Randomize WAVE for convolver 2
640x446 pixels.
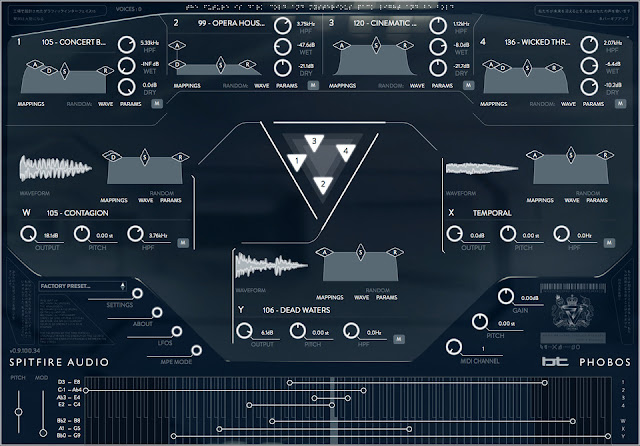pos(262,86)
